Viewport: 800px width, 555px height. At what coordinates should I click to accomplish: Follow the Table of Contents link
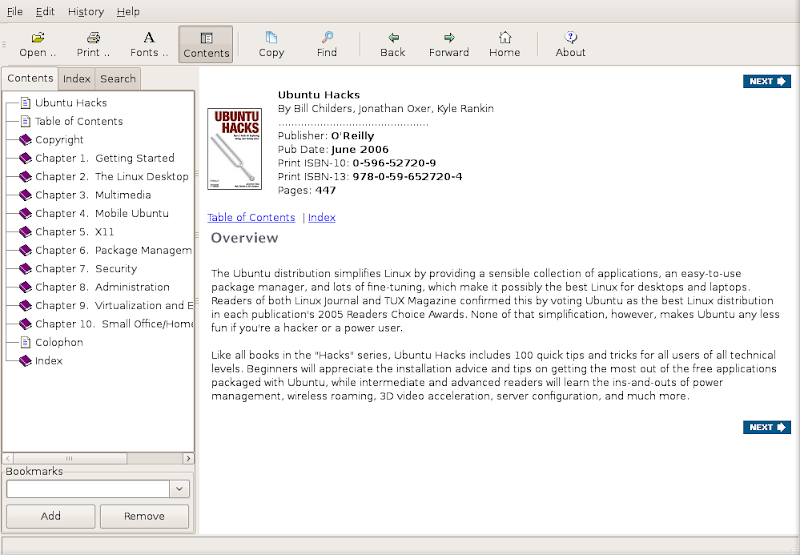click(x=251, y=217)
